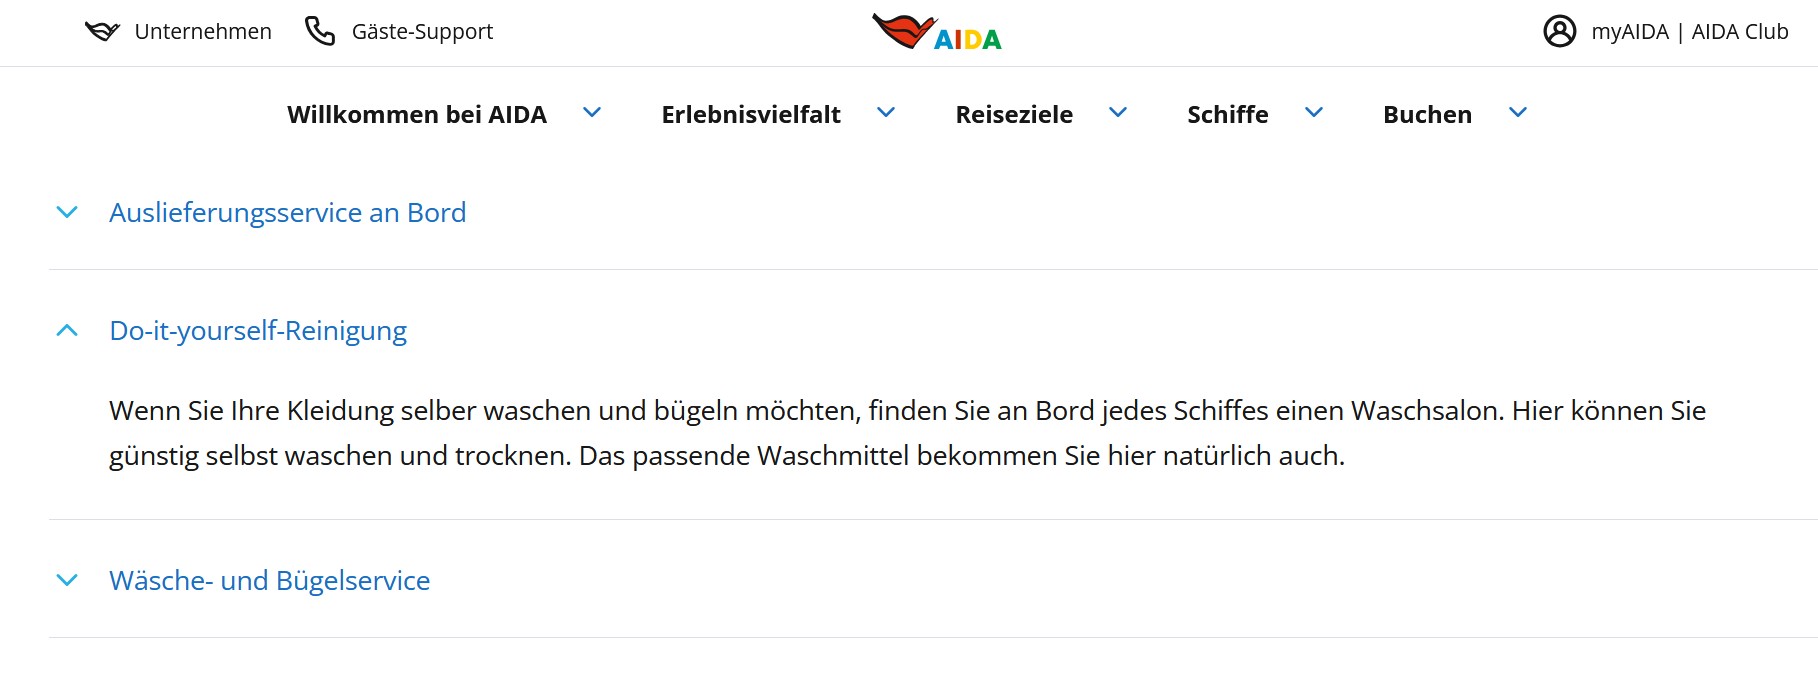1818x674 pixels.
Task: Open the Erlebnisvielfalt menu
Action: coord(751,115)
